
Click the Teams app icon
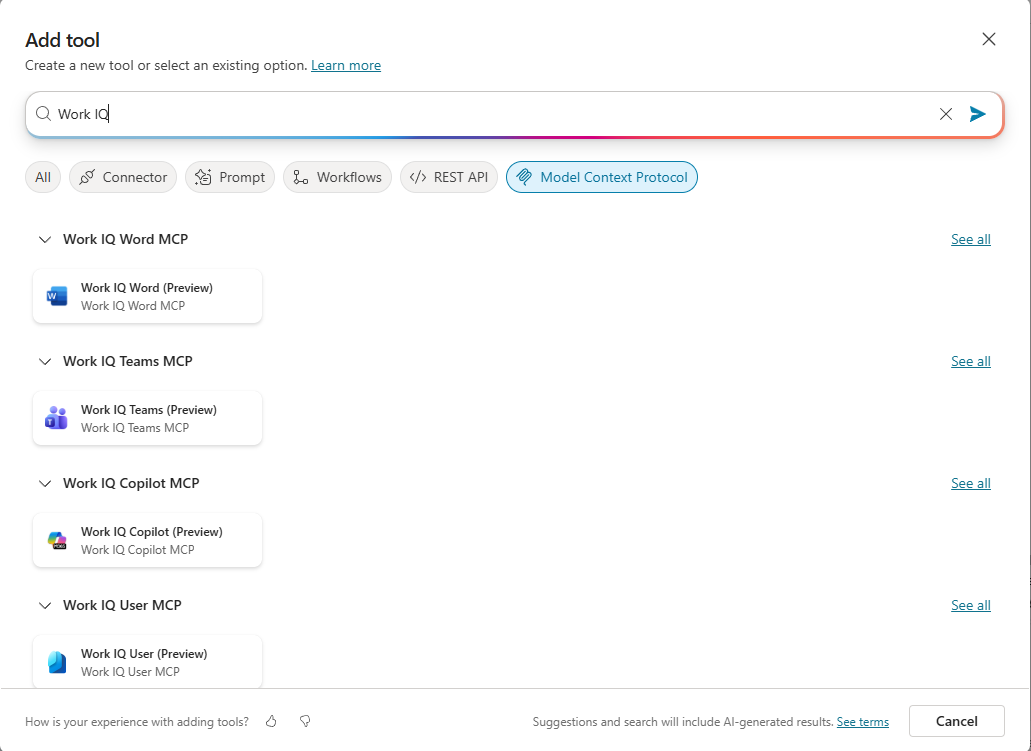point(57,418)
